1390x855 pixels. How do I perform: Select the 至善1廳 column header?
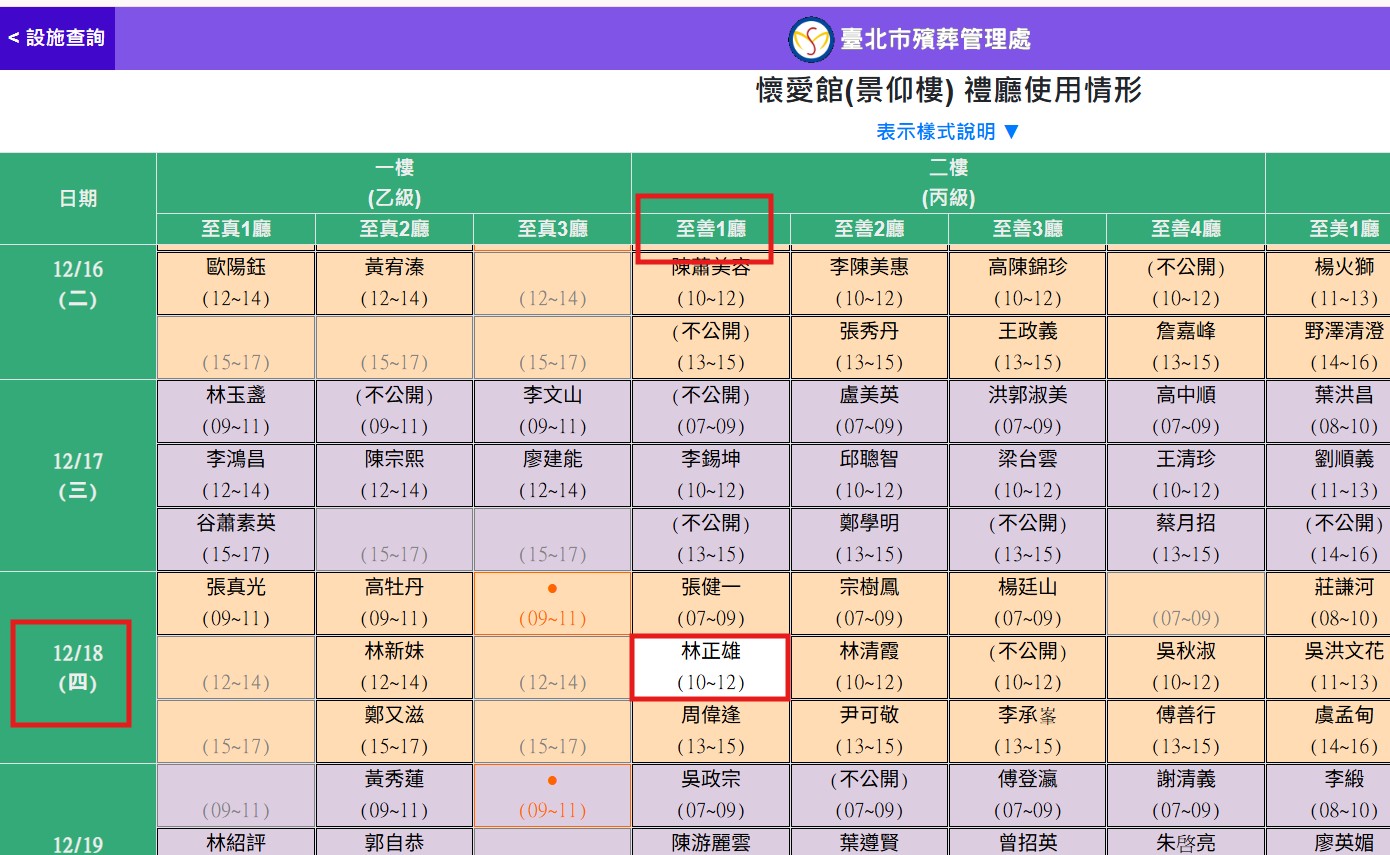click(710, 229)
